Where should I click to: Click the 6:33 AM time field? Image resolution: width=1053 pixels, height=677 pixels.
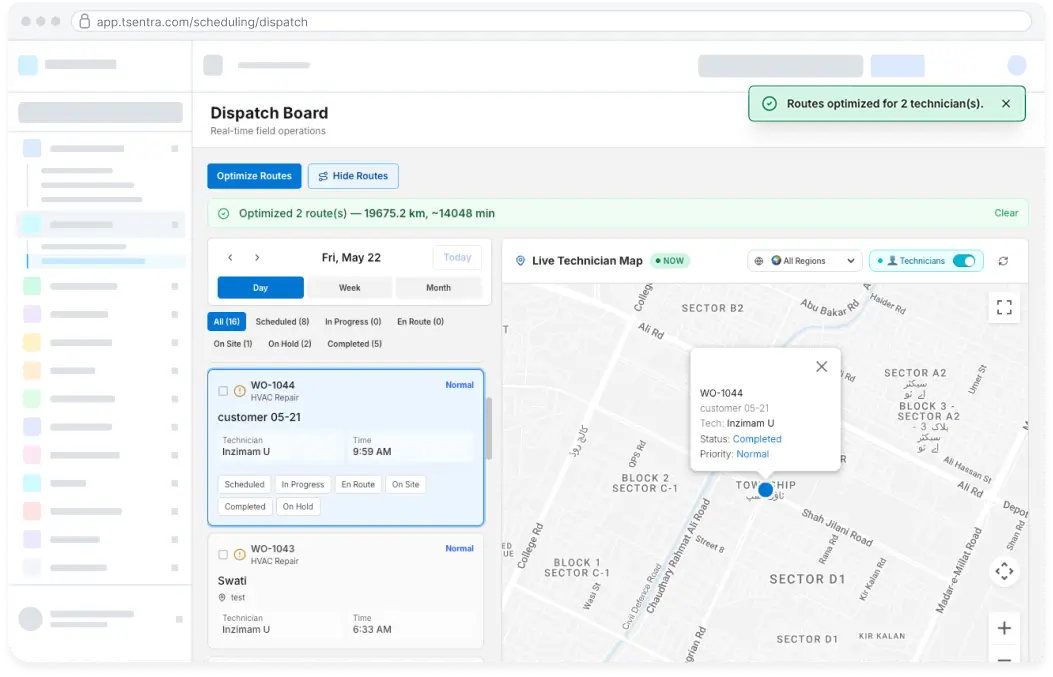411,624
